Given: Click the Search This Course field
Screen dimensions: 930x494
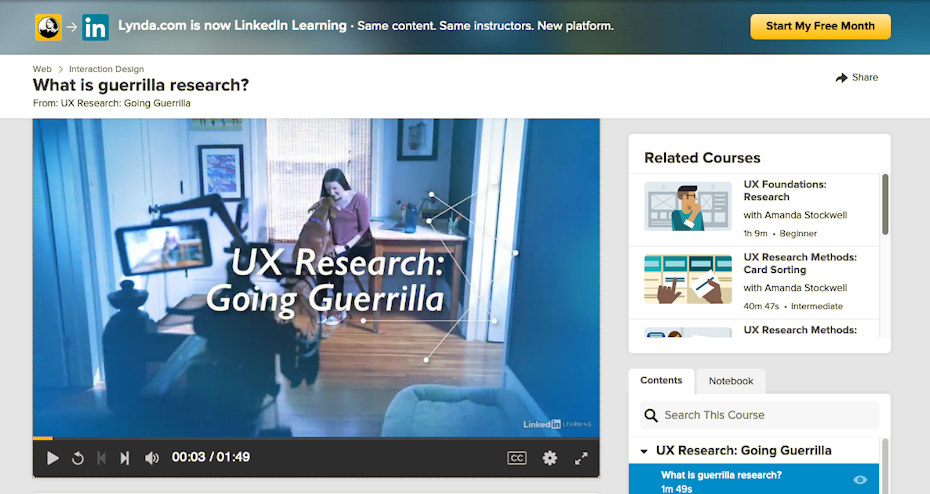Looking at the screenshot, I should 768,415.
